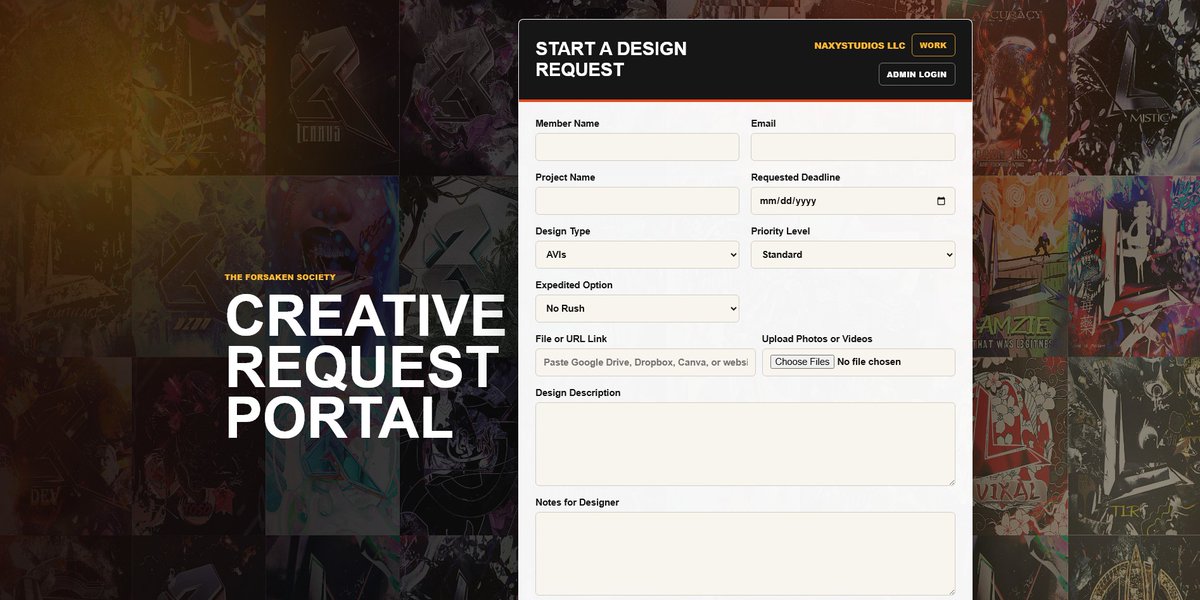Screen dimensions: 1200x600
Task: Open the ADMIN LOGIN page
Action: coord(917,75)
